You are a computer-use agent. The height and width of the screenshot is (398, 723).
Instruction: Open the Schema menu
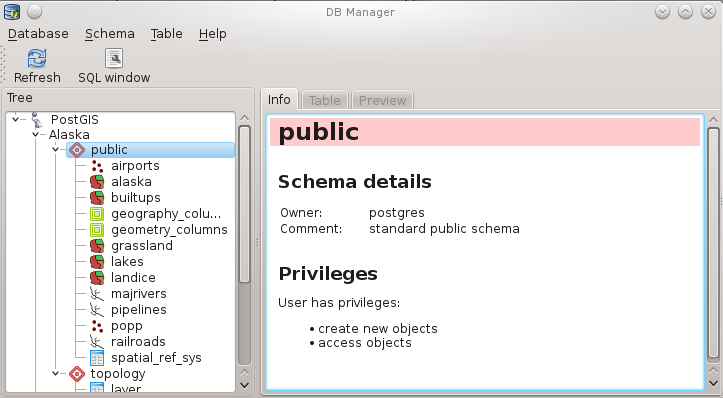(110, 34)
